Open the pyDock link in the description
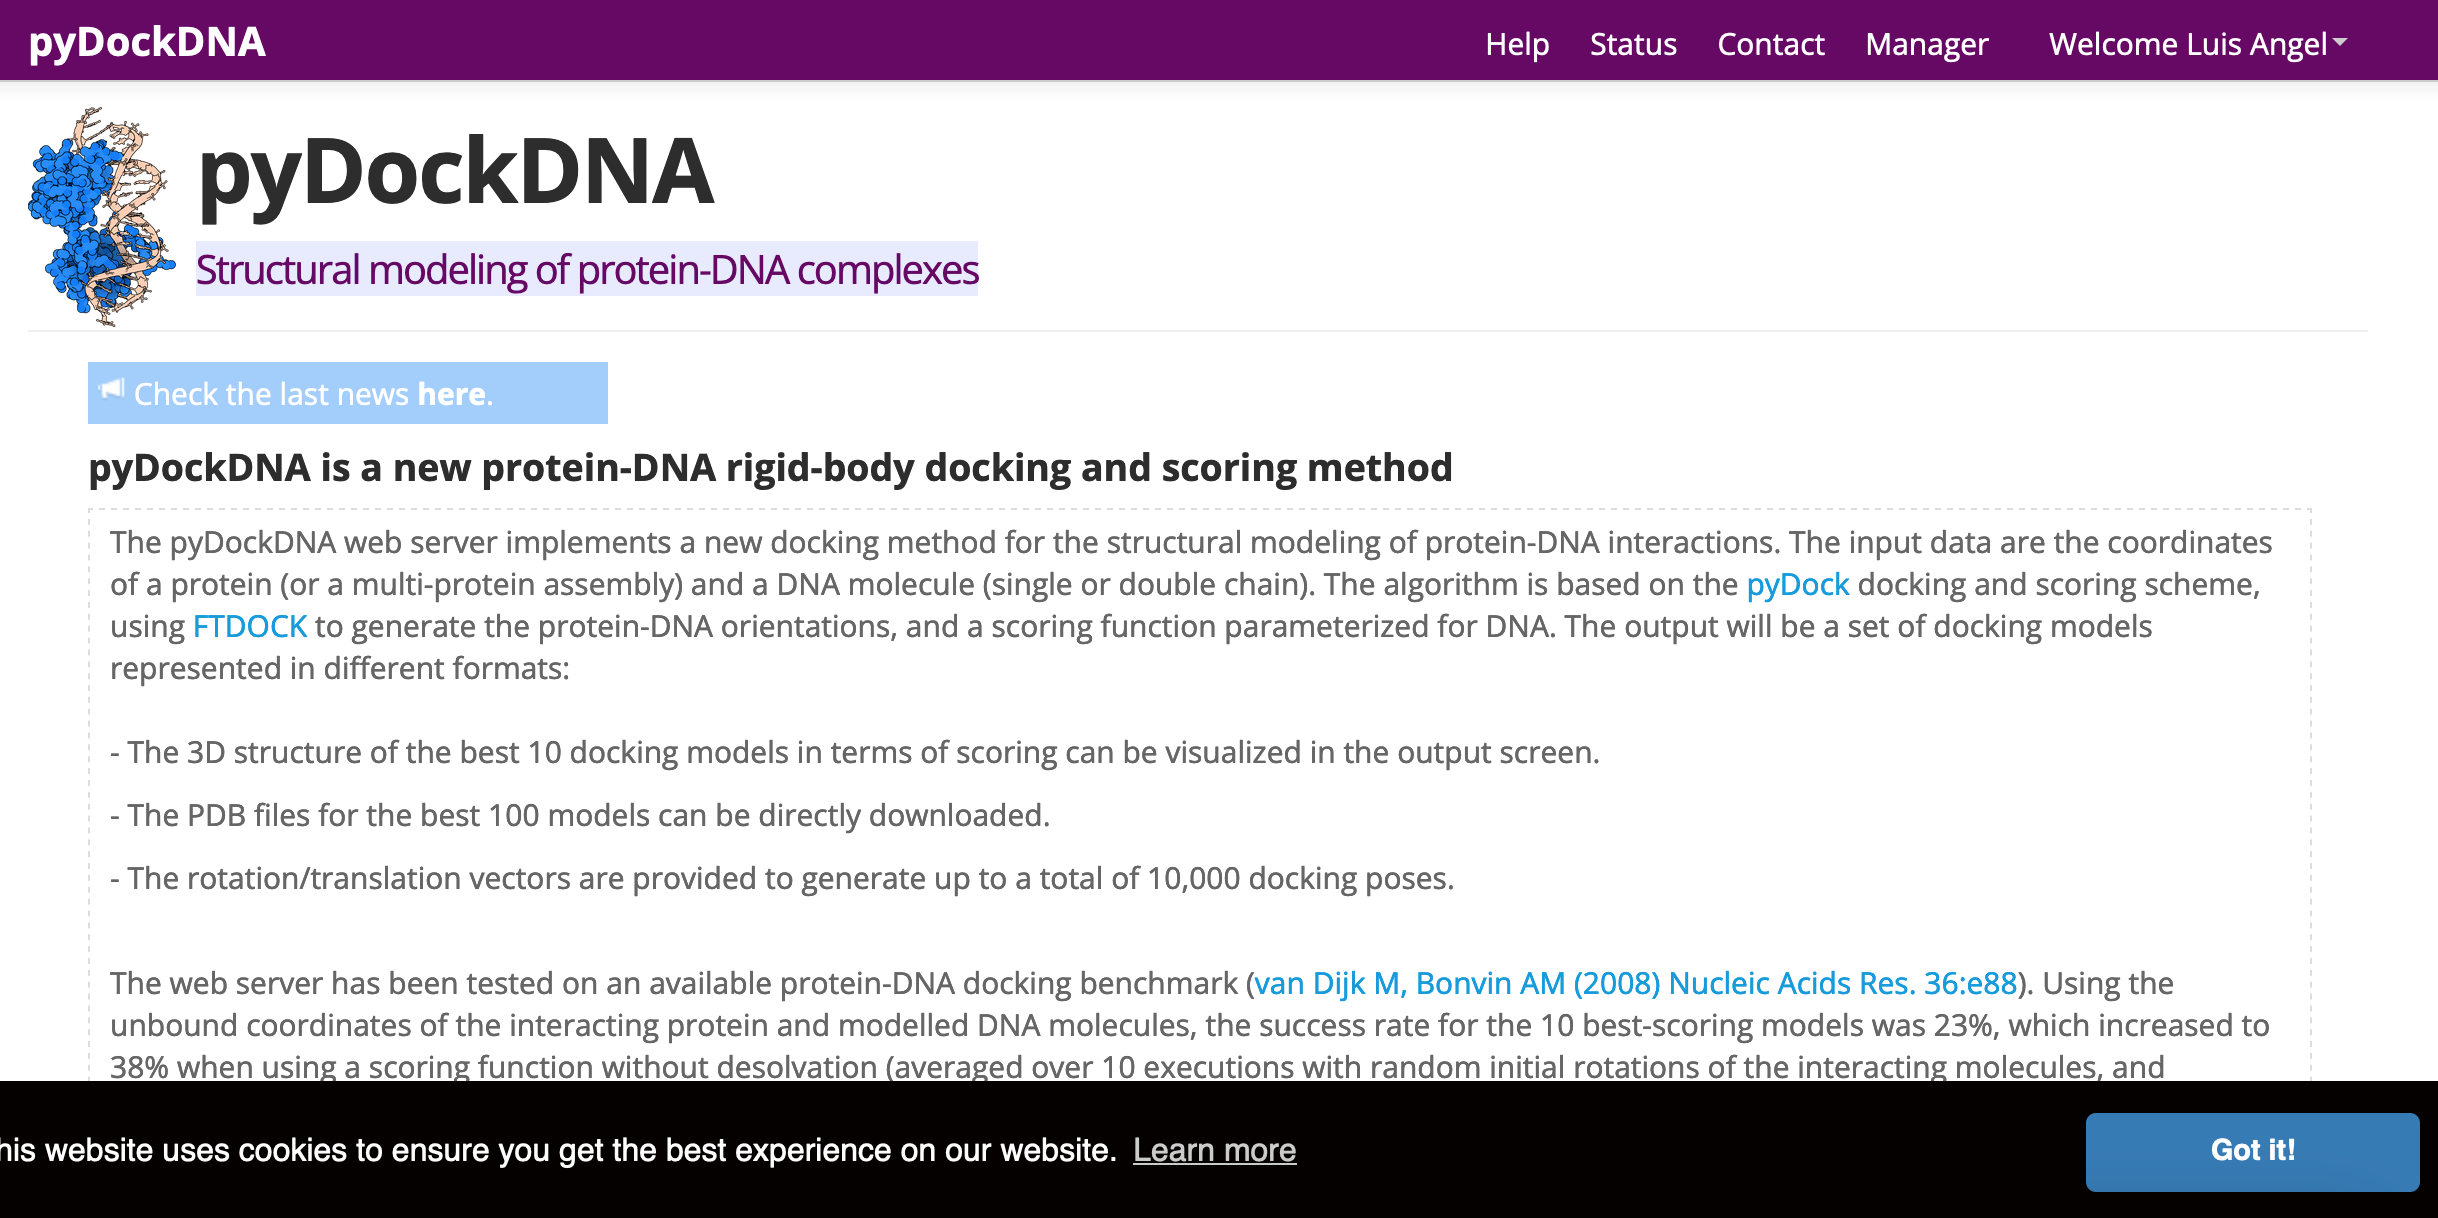 point(1796,584)
